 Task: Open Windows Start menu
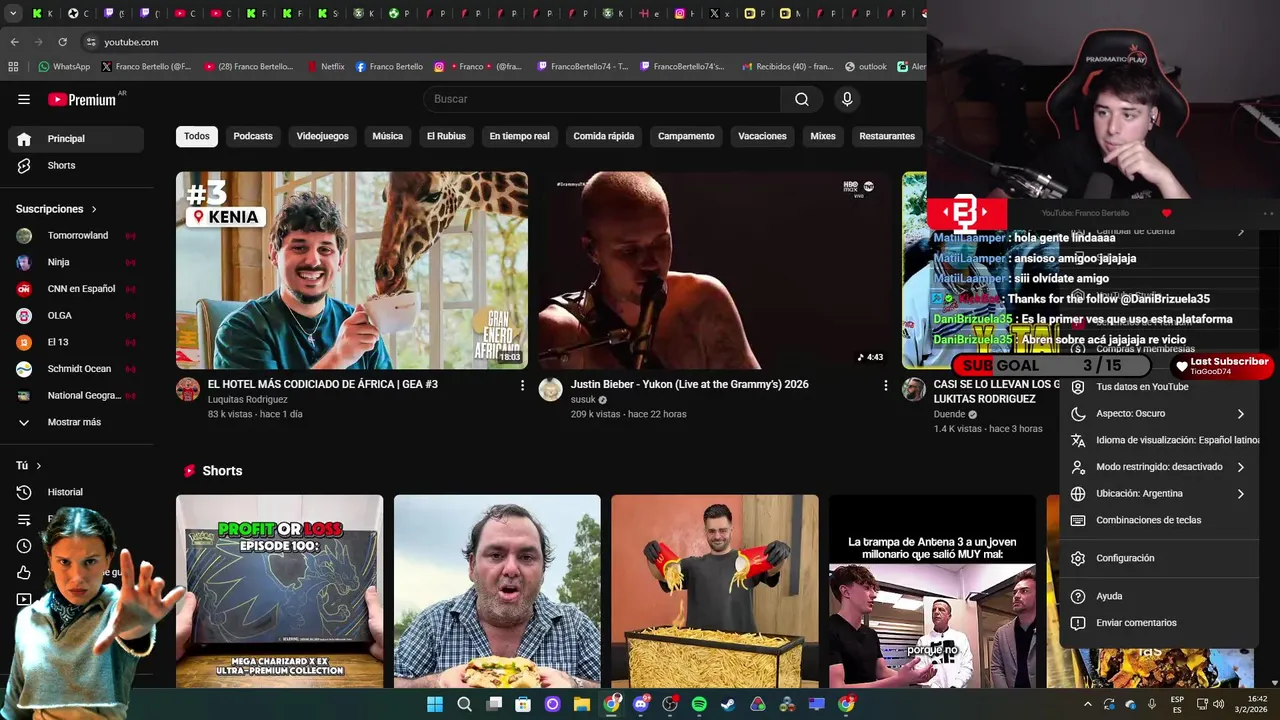point(435,704)
